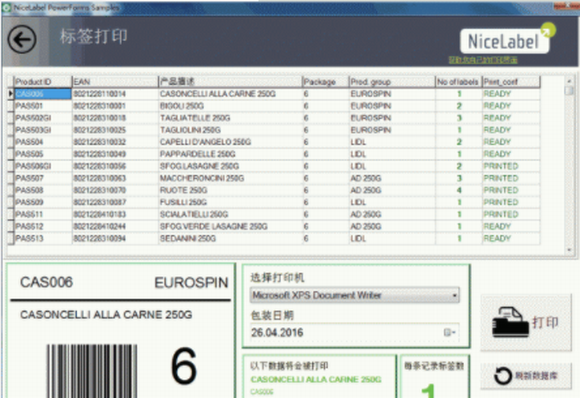Select the PAS513 SEDANINI 250G row

pyautogui.click(x=274, y=239)
